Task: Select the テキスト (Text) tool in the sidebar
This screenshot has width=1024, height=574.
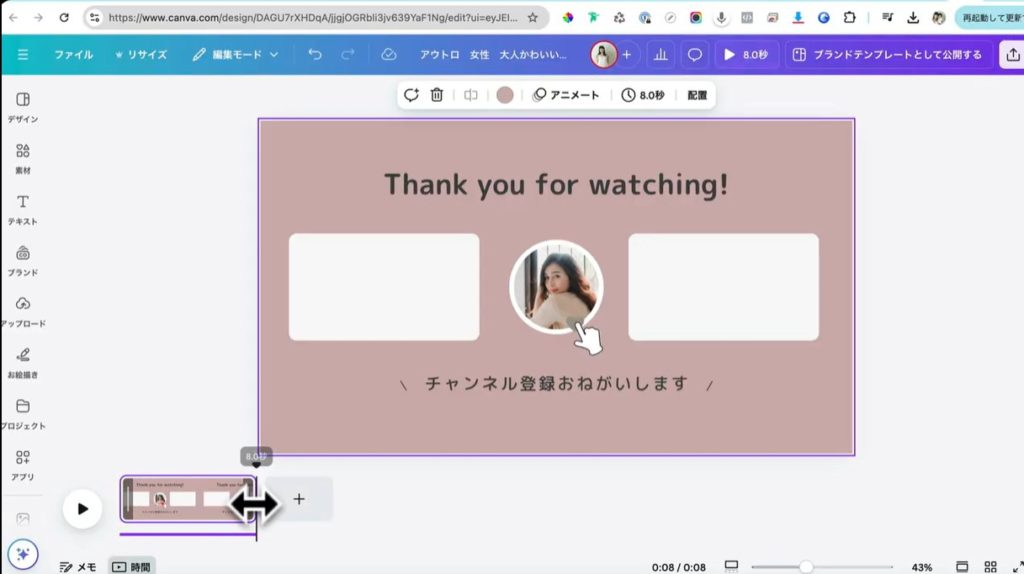Action: tap(23, 208)
